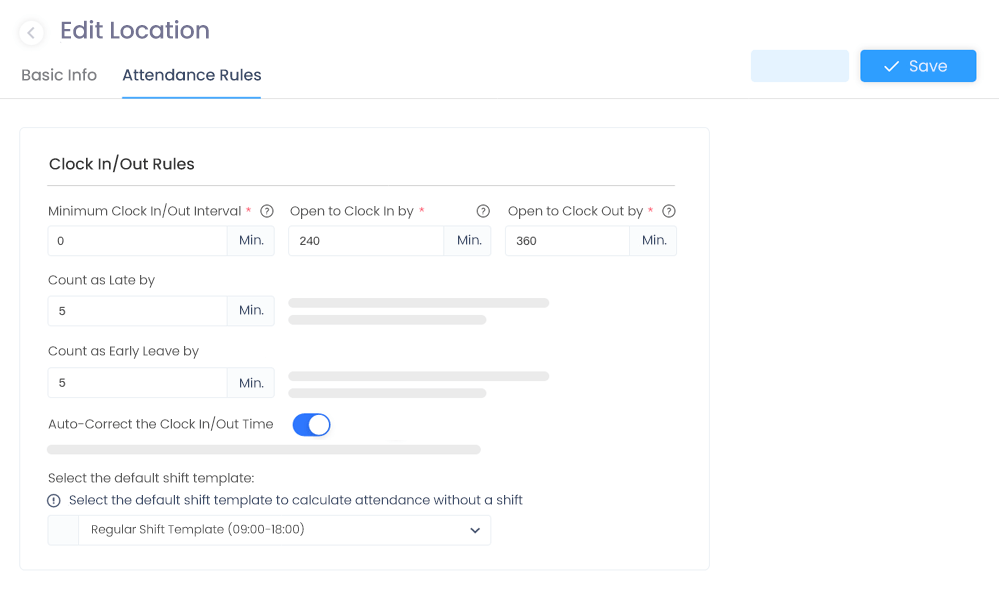Click the checkmark icon on Save button
Image resolution: width=999 pixels, height=589 pixels.
(x=892, y=66)
